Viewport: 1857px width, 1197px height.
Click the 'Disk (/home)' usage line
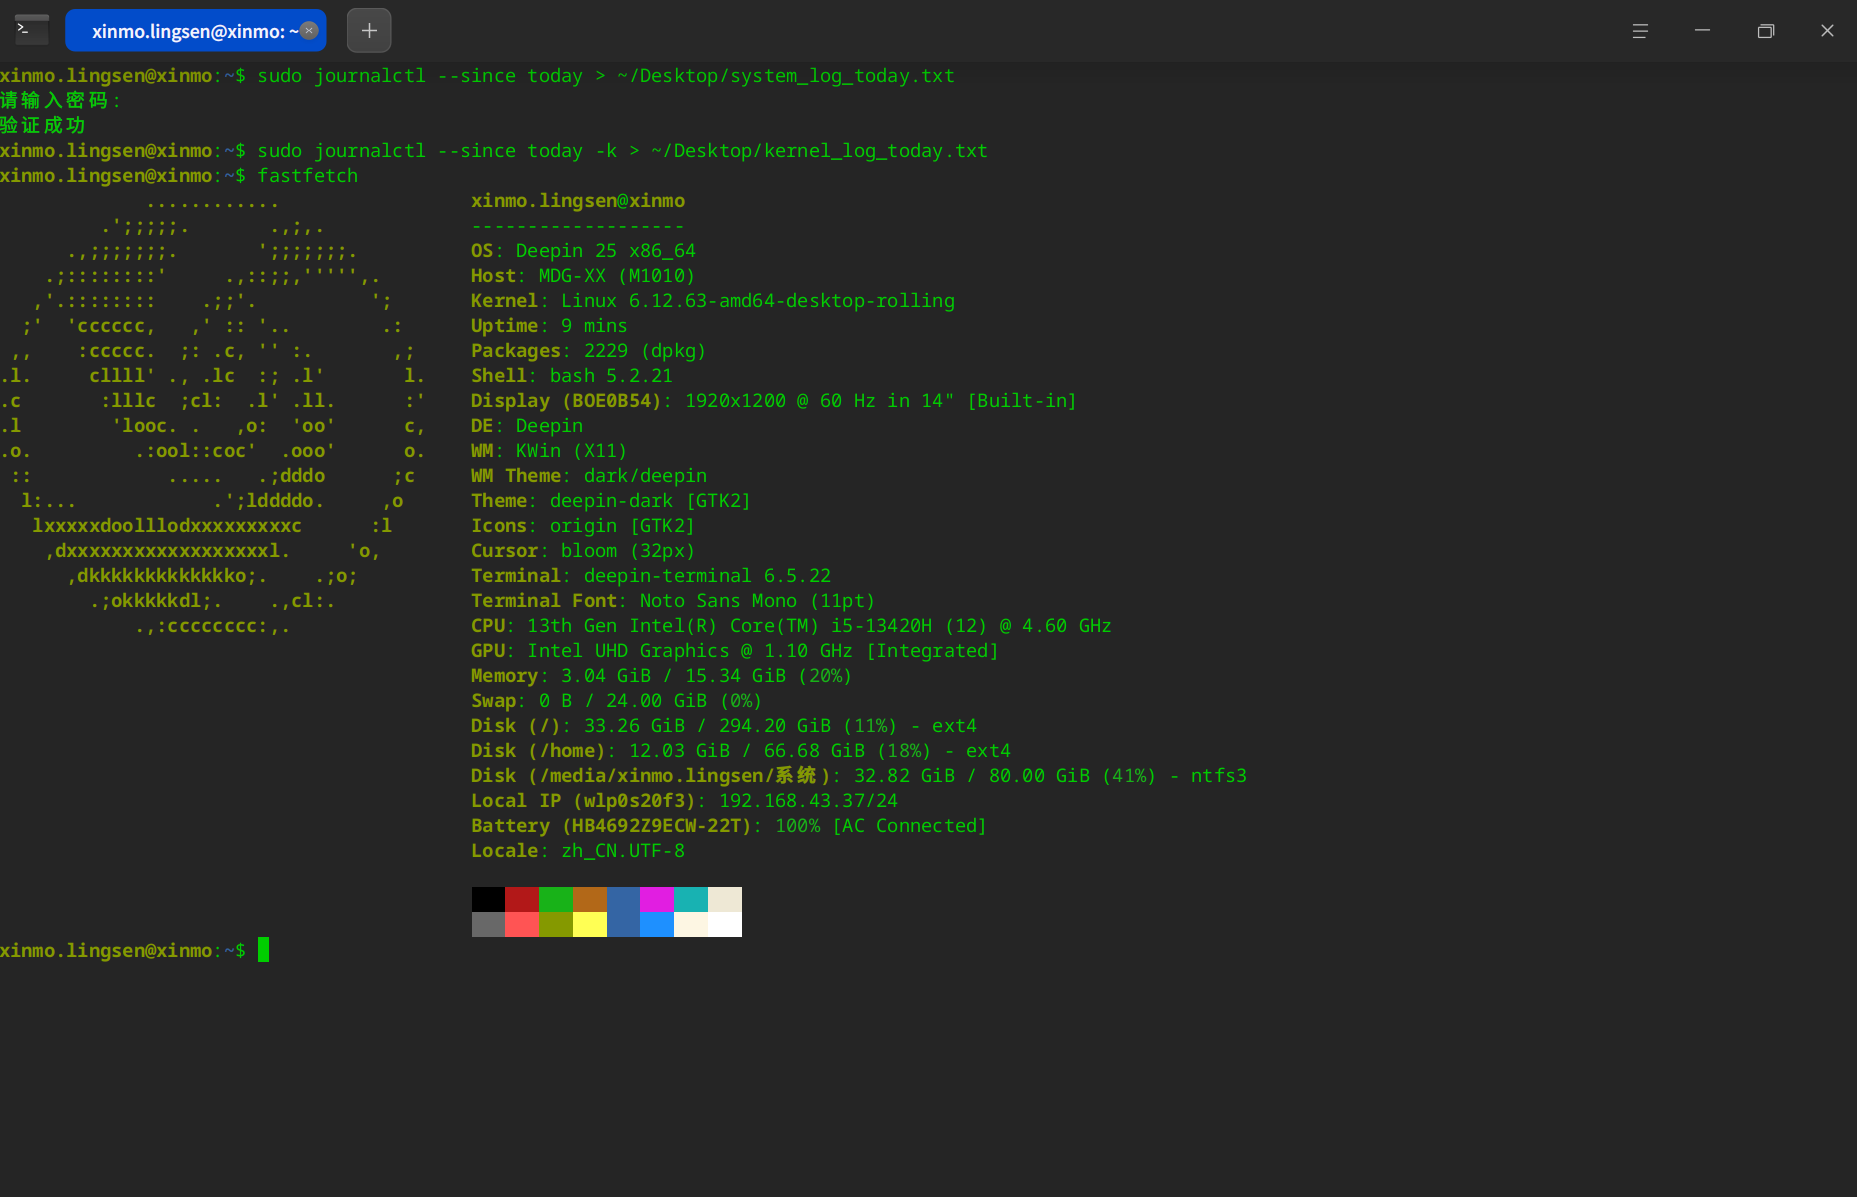(741, 751)
